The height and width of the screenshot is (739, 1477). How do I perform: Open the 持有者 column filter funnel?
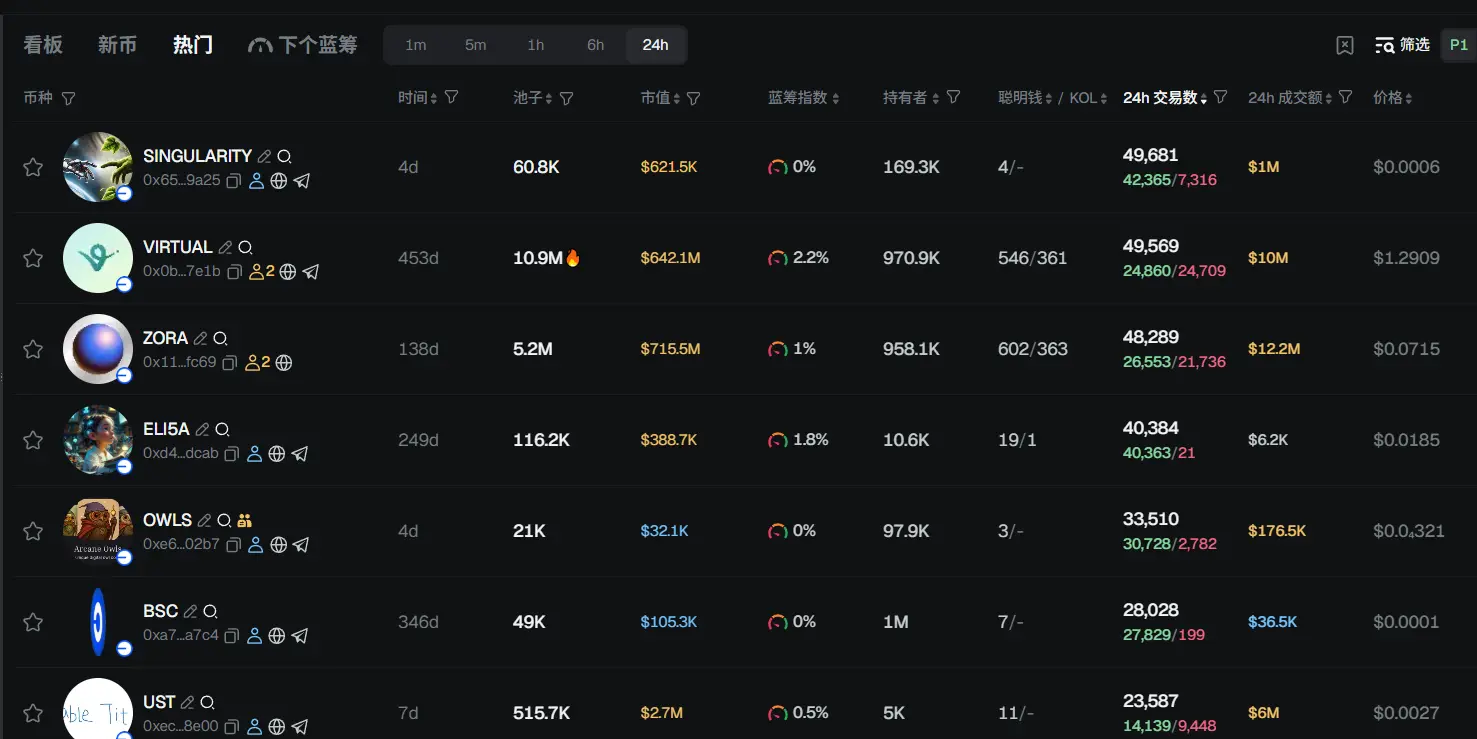tap(954, 98)
